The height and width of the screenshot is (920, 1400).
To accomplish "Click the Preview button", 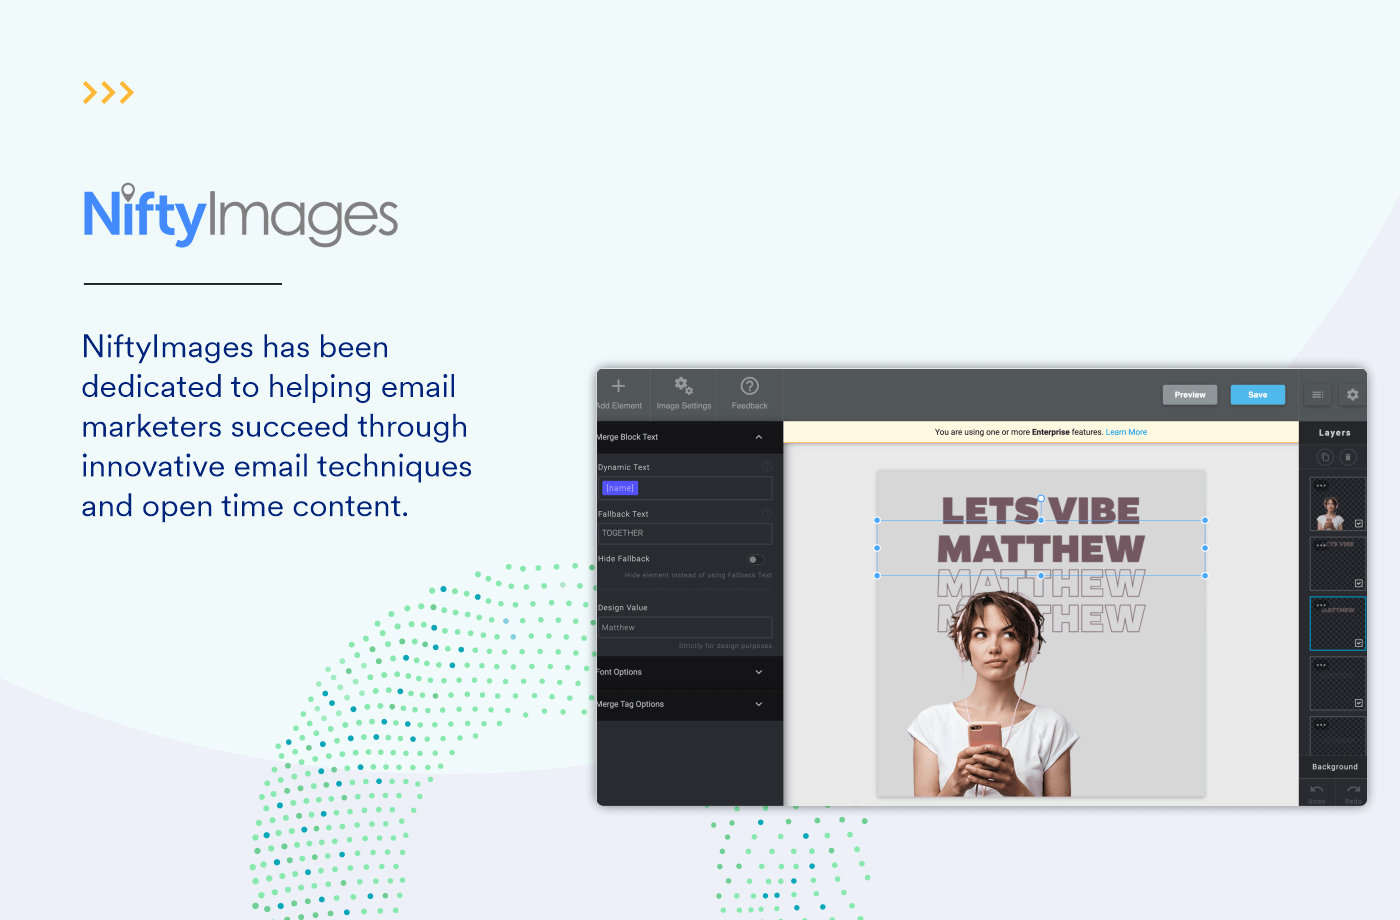I will tap(1190, 395).
